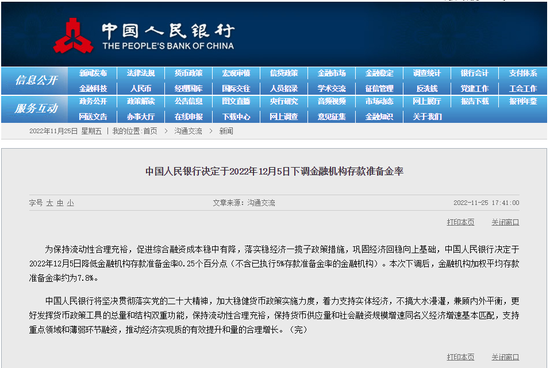Viewport: 550px width, 368px height.
Task: Click 关闭窗口 above the article text
Action: (x=505, y=222)
